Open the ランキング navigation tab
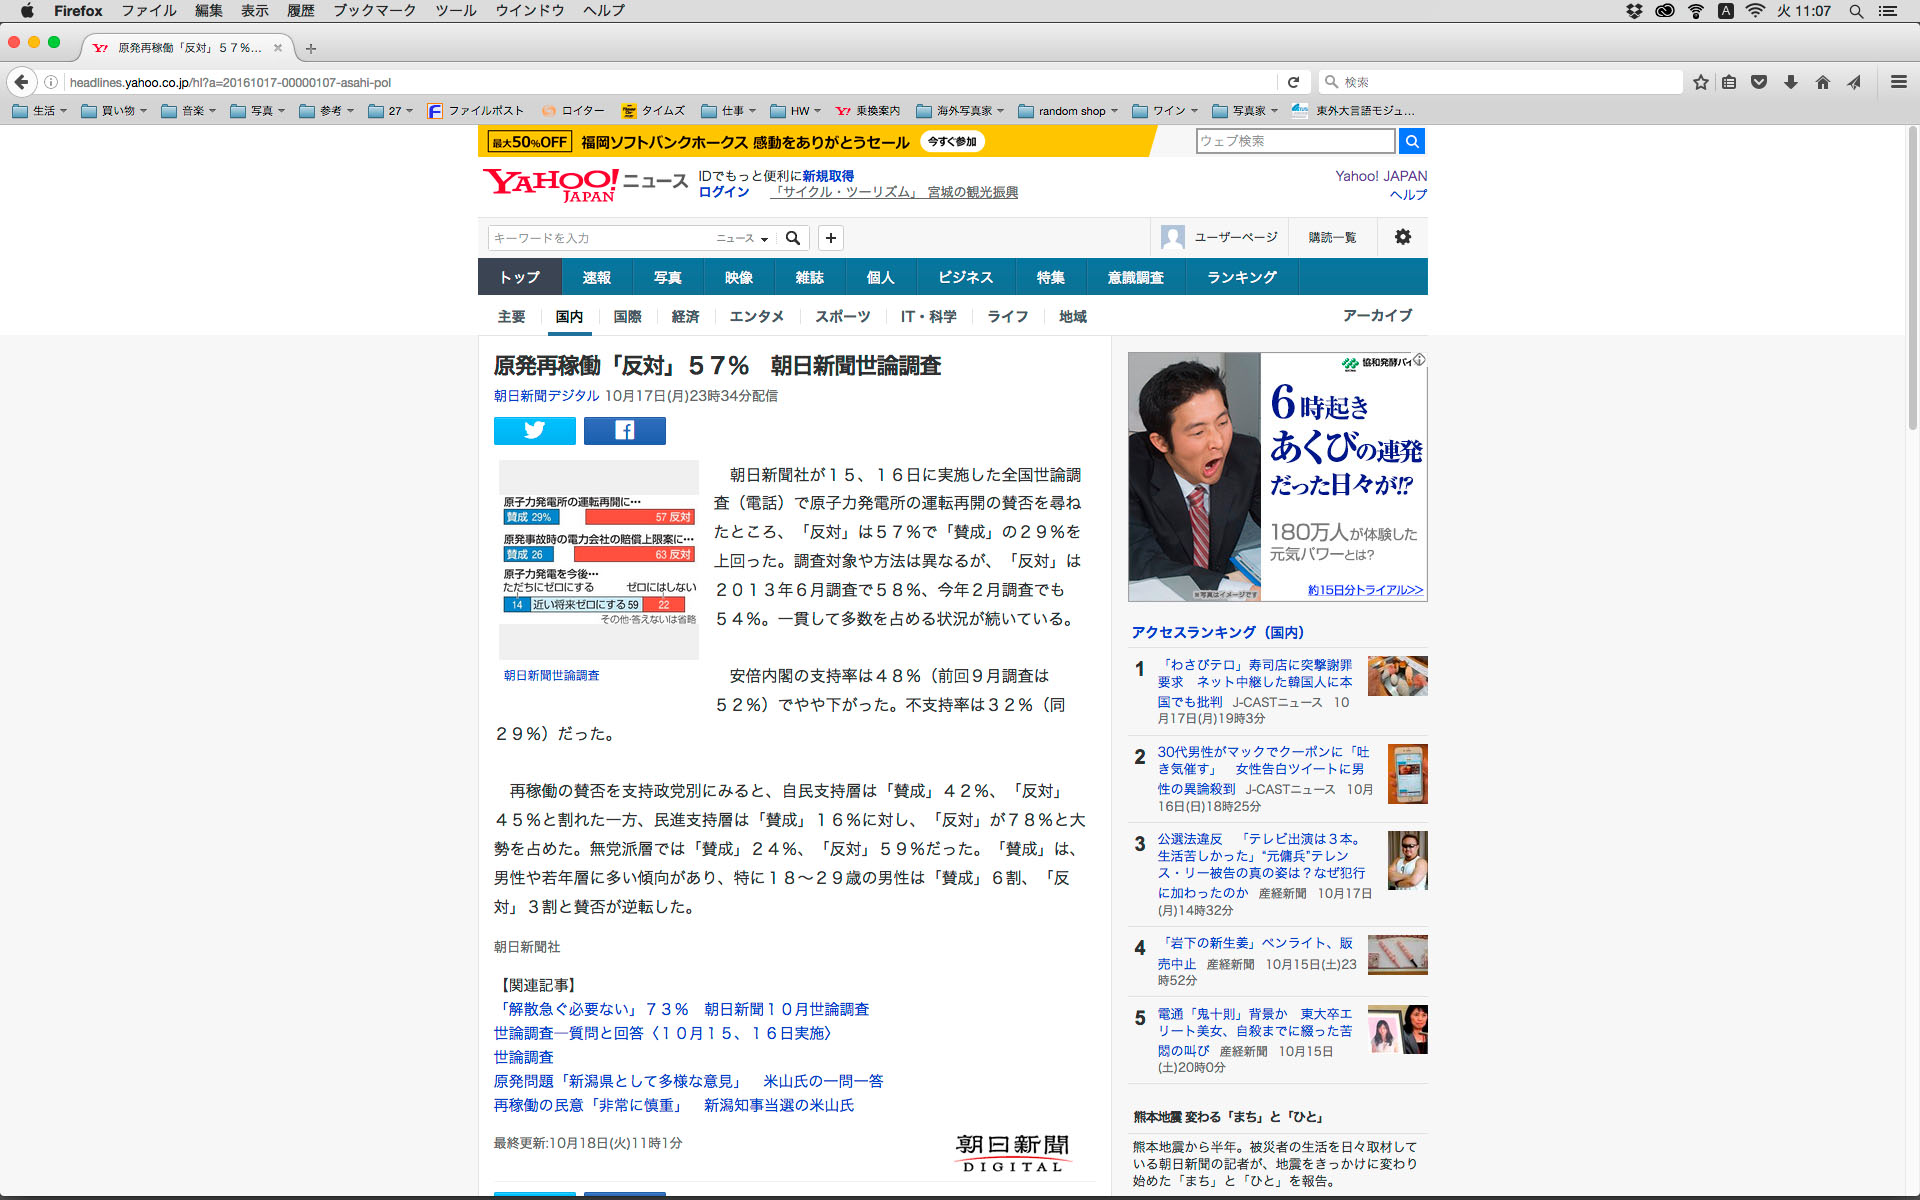 click(x=1241, y=277)
